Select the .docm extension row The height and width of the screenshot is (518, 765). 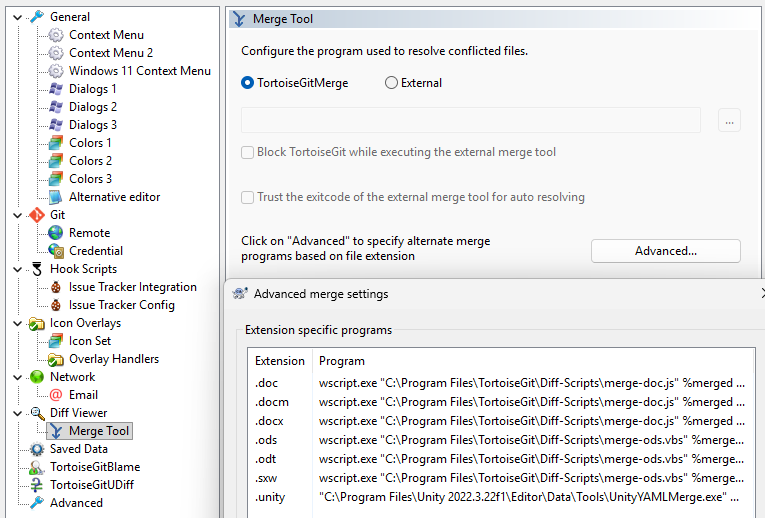click(500, 402)
